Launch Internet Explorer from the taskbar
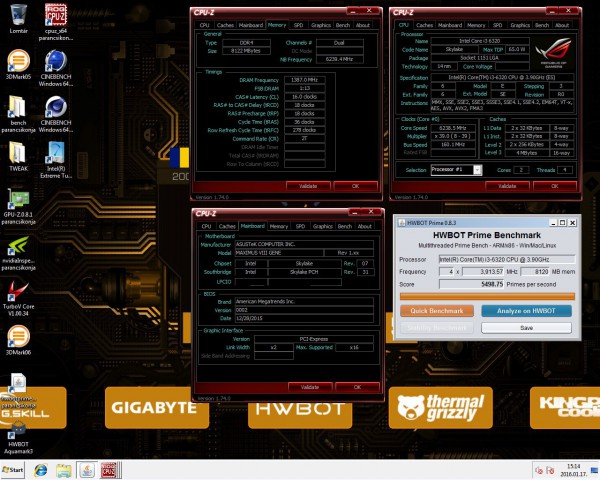 41,470
